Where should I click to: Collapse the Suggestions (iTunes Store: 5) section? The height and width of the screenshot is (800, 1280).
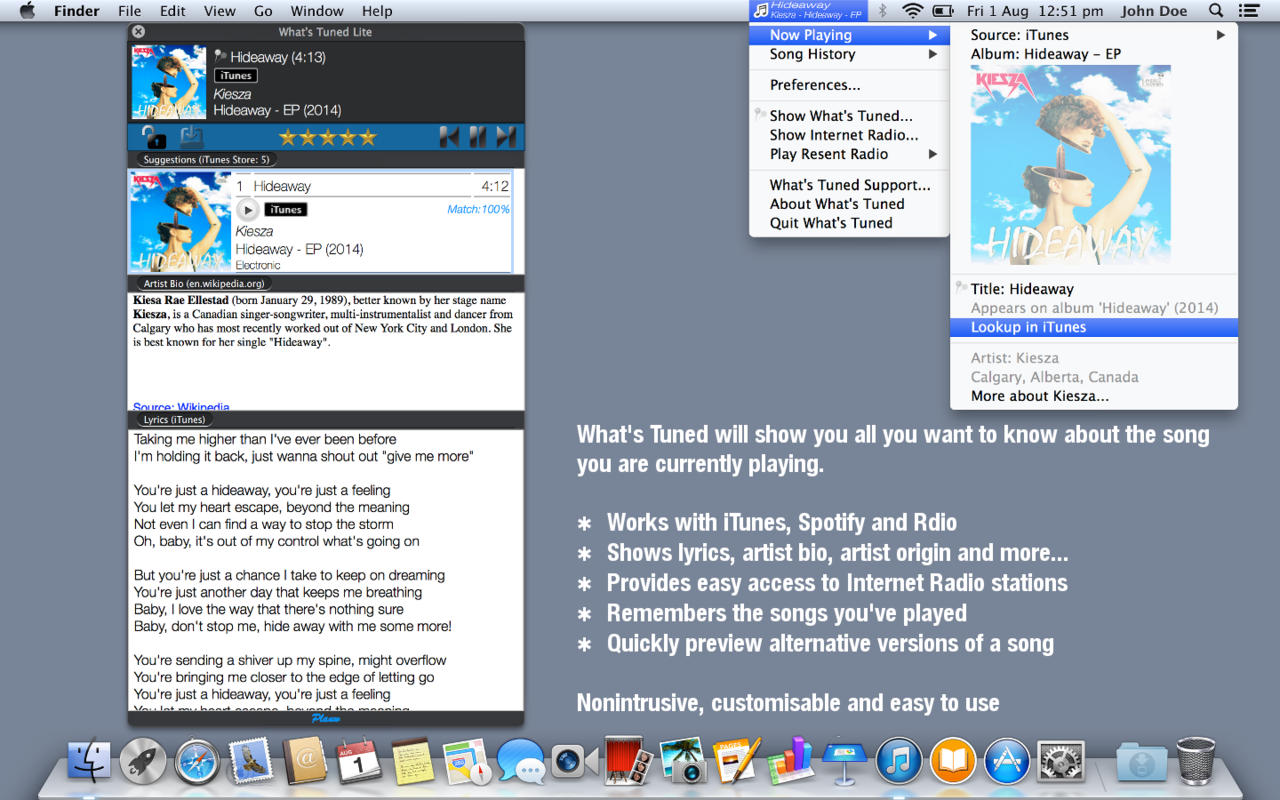click(x=206, y=159)
